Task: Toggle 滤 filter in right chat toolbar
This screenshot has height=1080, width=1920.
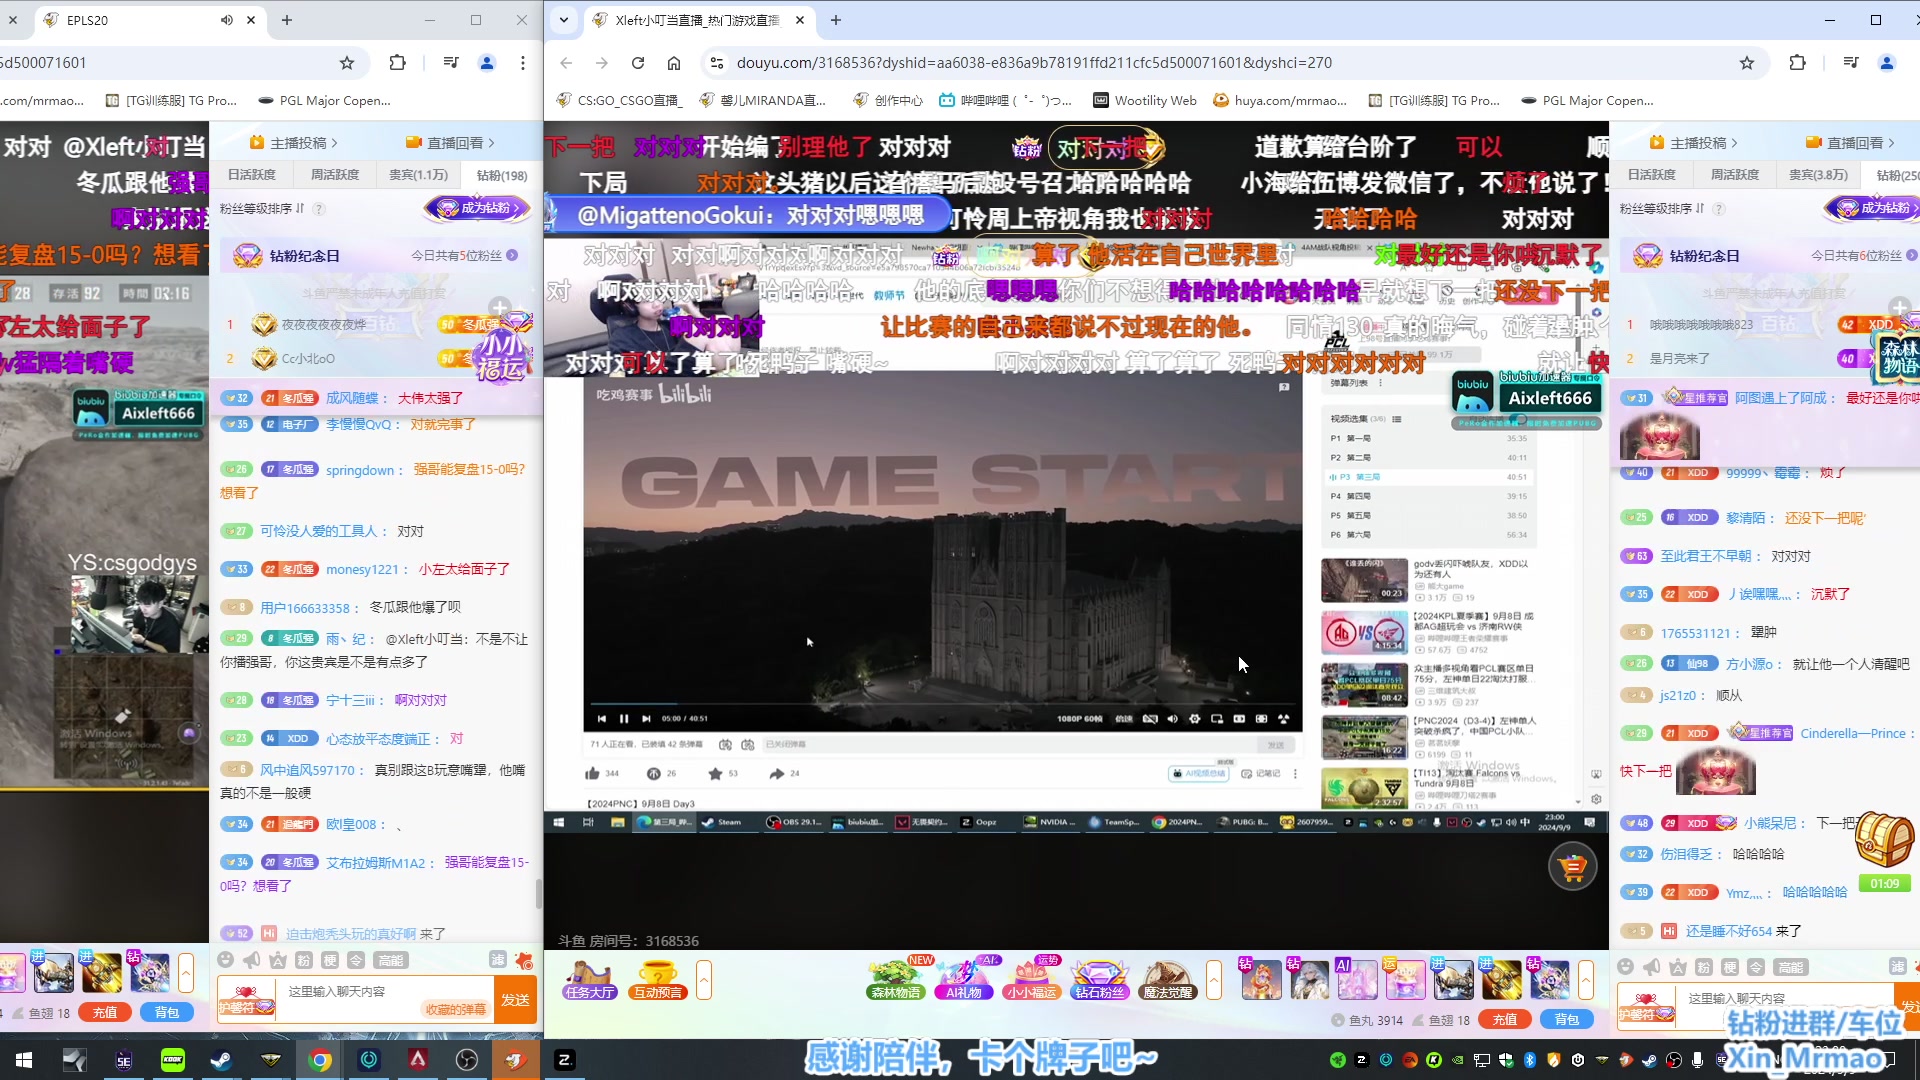Action: tap(1897, 966)
